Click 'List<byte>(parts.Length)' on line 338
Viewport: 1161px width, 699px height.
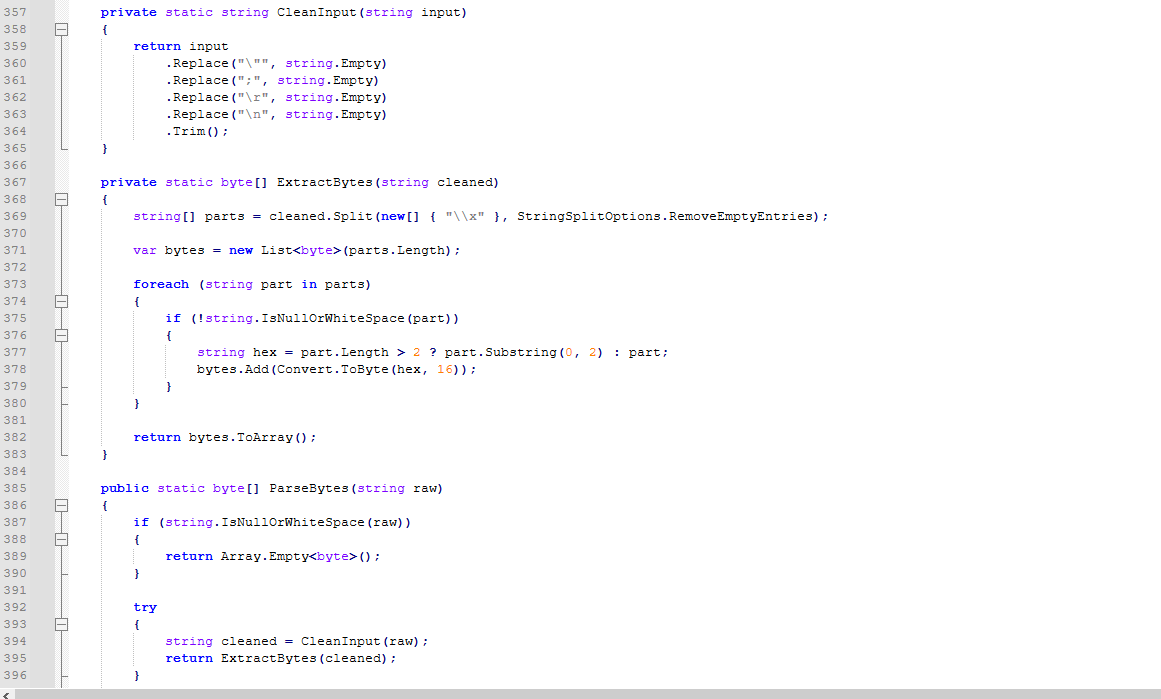point(356,250)
